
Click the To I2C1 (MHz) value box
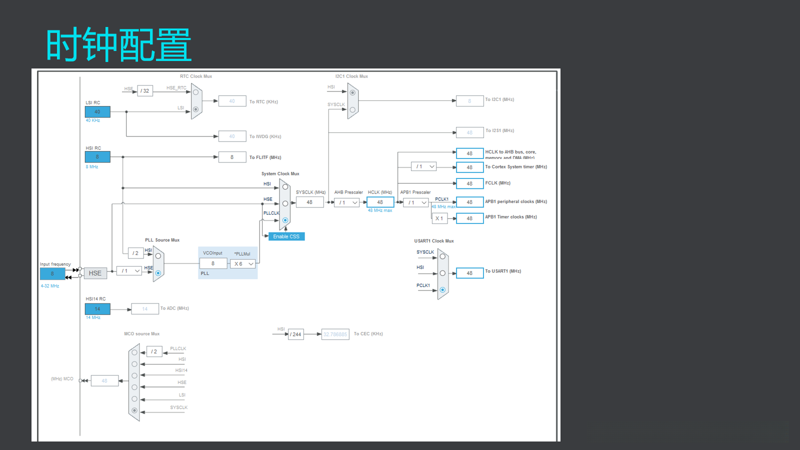coord(470,101)
